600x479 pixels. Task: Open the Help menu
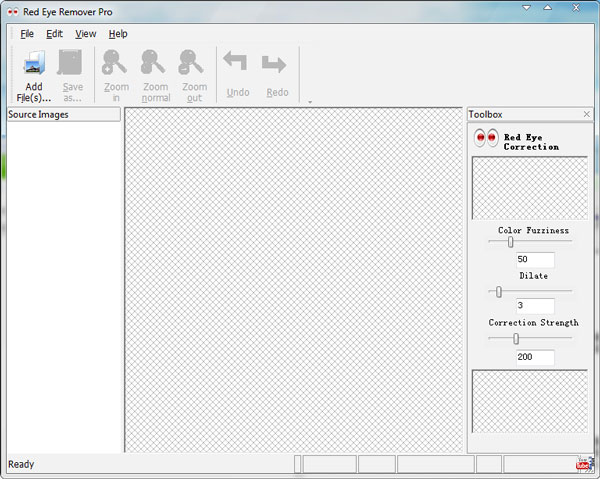coord(118,34)
